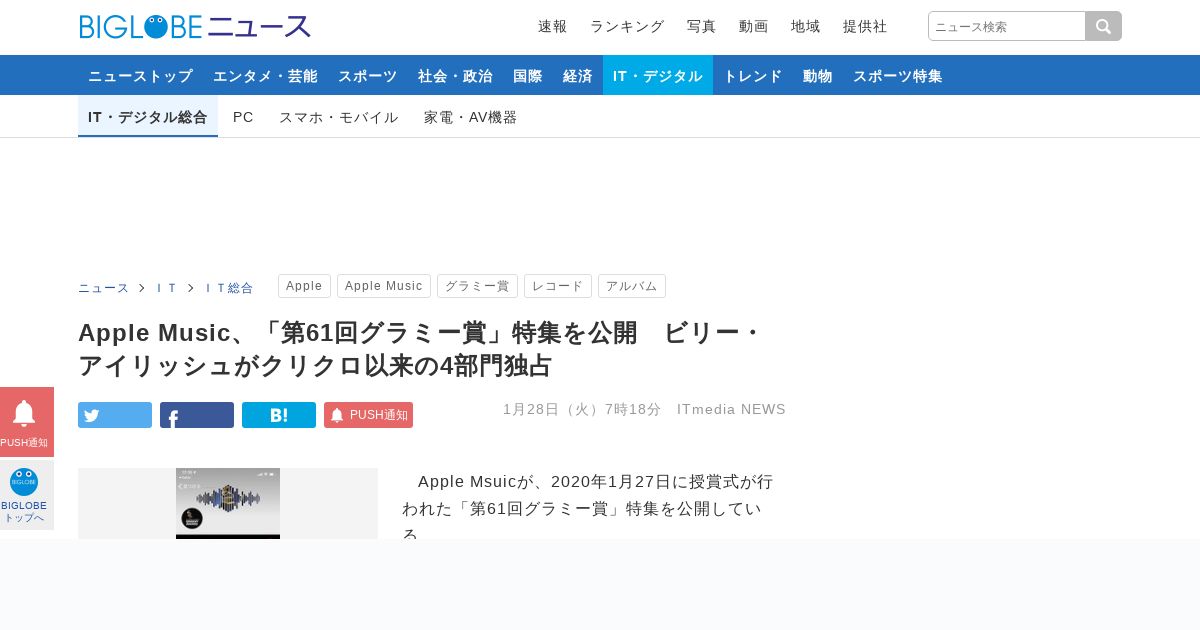Click the article headline about Apple Music
Image resolution: width=1200 pixels, height=630 pixels.
pos(420,349)
